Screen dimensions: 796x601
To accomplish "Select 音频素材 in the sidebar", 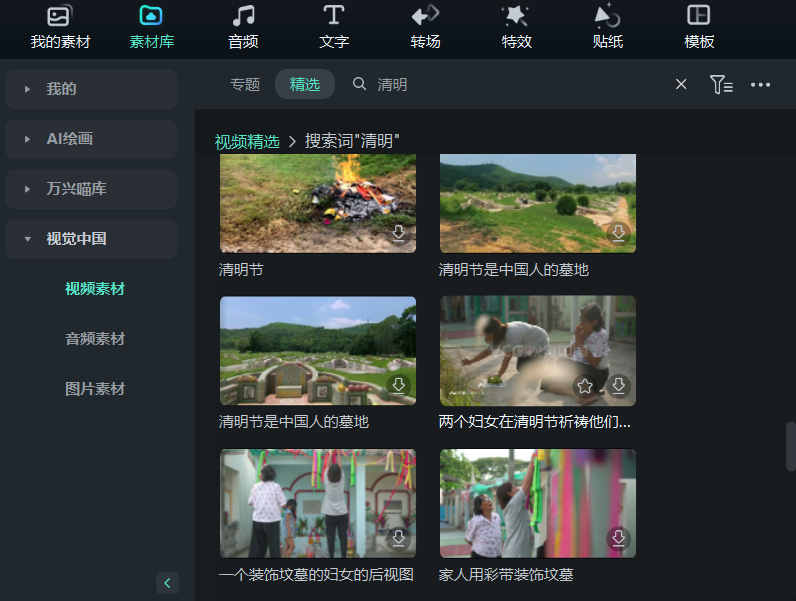I will coord(95,339).
